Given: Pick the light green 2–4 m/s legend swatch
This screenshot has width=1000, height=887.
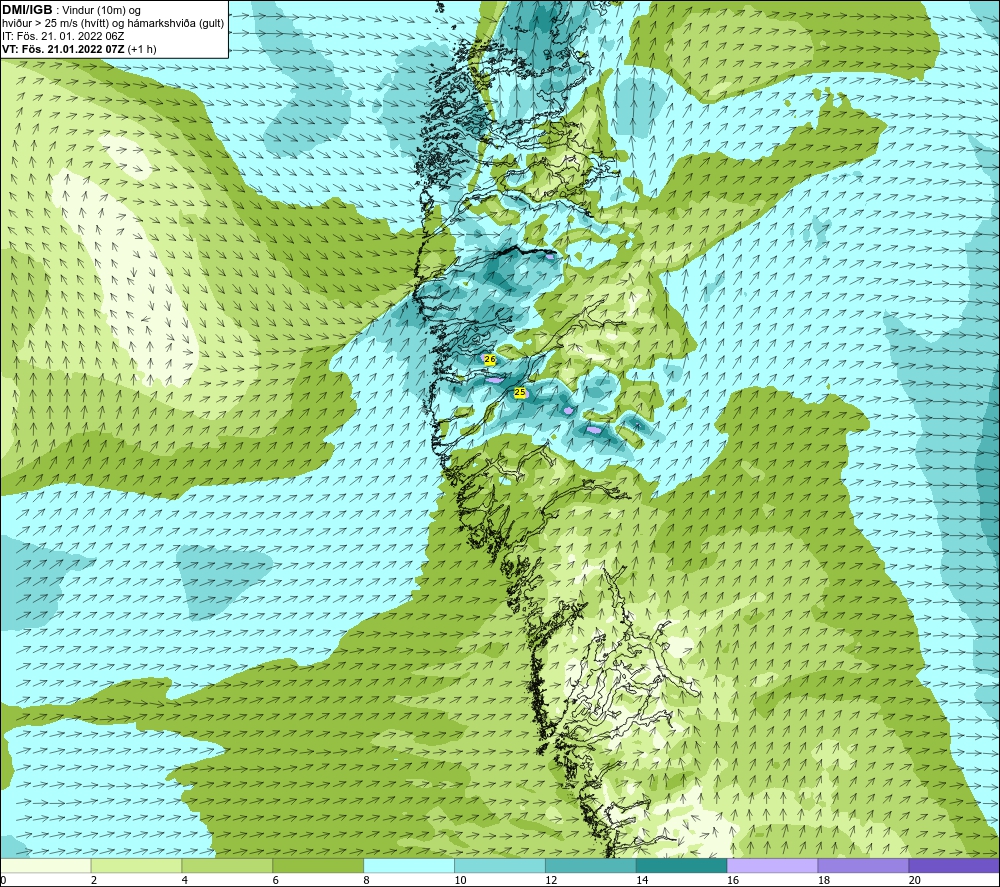Looking at the screenshot, I should point(136,865).
